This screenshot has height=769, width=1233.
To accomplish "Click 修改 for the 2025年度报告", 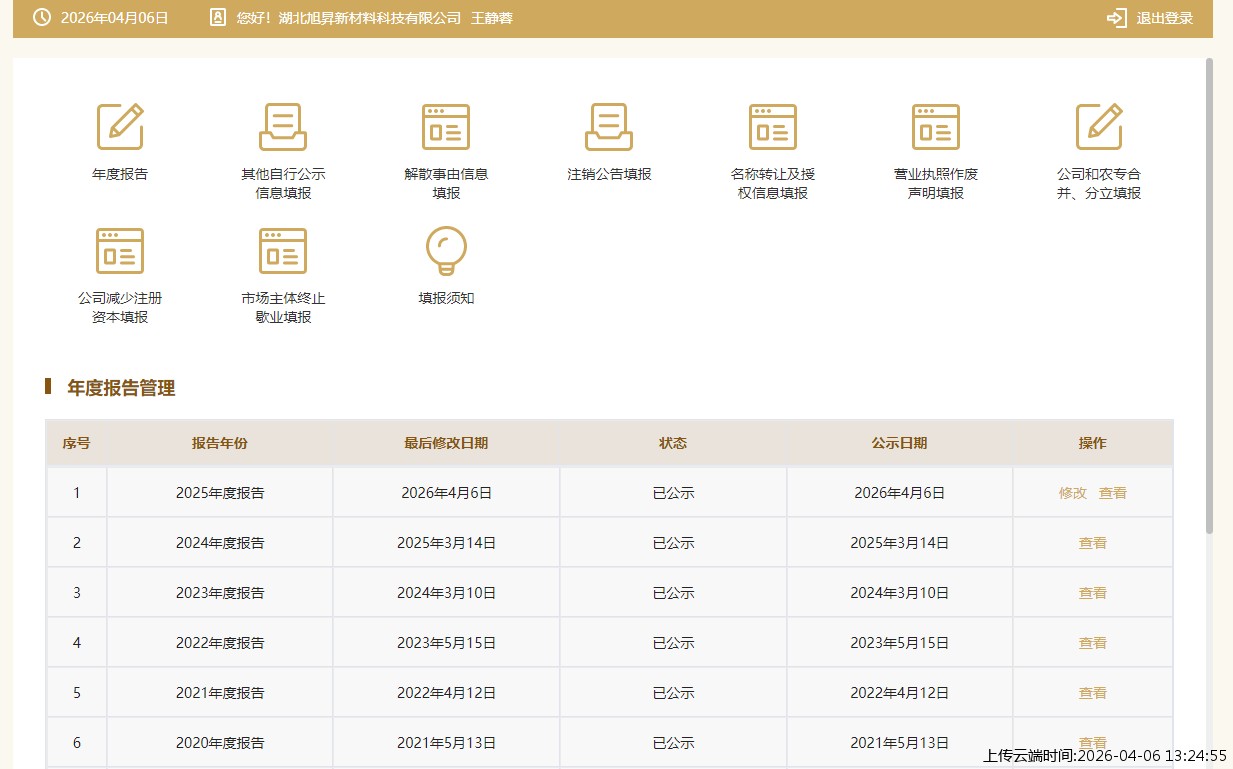I will coord(1072,493).
